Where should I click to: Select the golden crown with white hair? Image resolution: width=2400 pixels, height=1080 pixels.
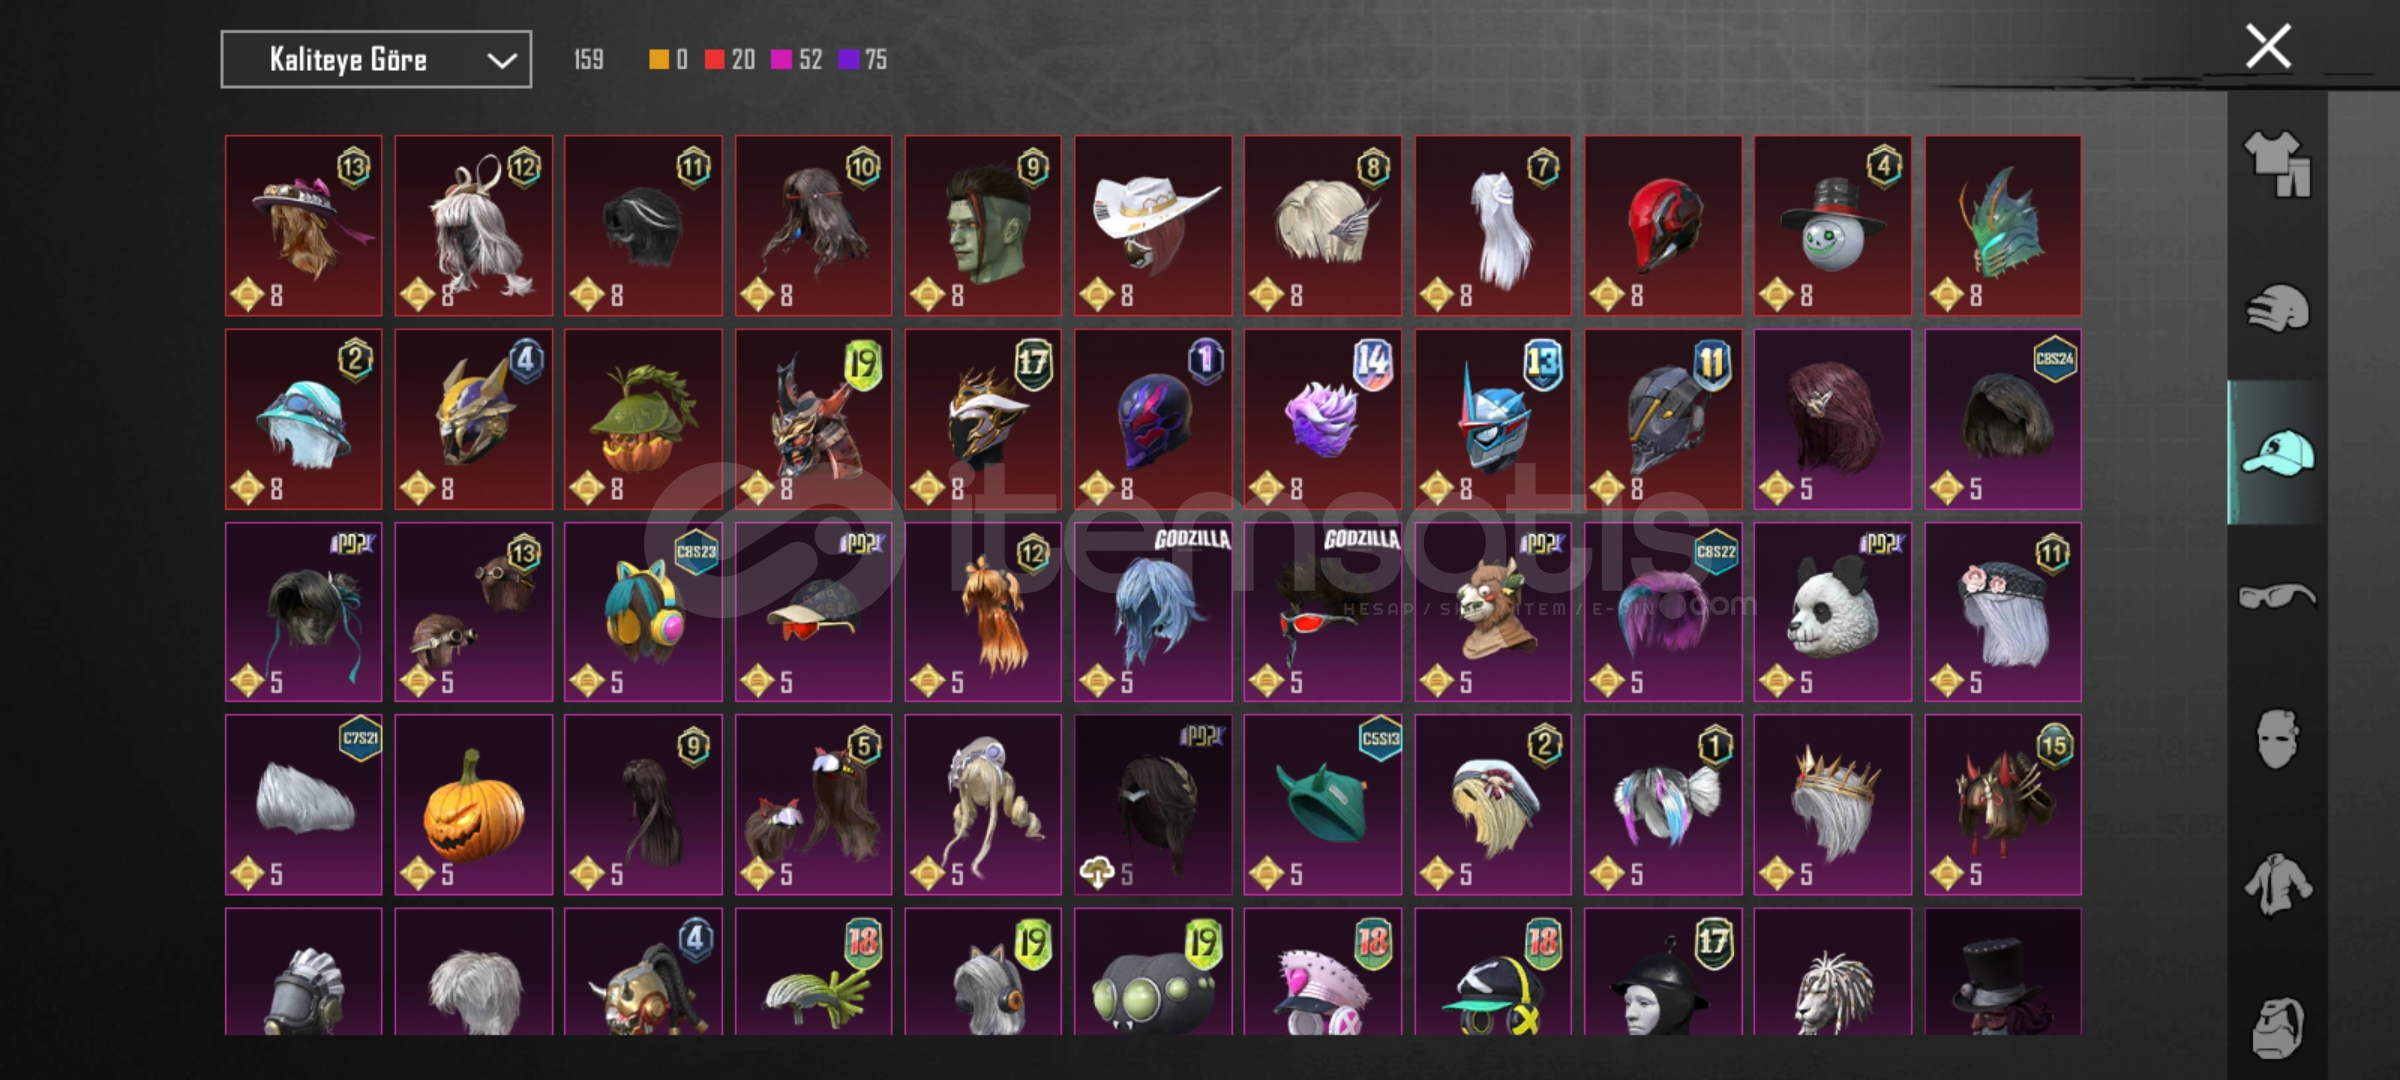[1832, 805]
